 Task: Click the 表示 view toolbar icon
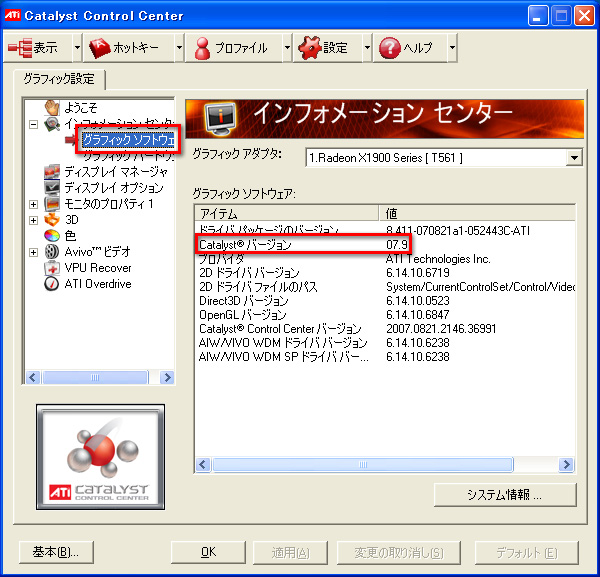tap(20, 48)
